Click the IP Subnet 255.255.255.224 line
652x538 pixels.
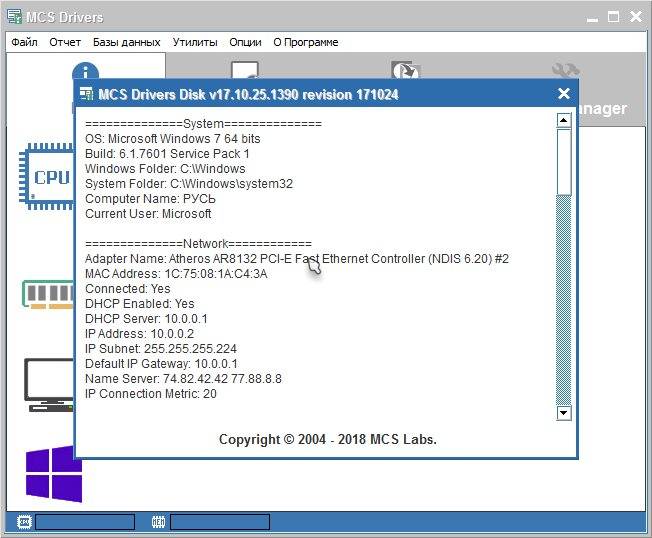click(x=161, y=348)
